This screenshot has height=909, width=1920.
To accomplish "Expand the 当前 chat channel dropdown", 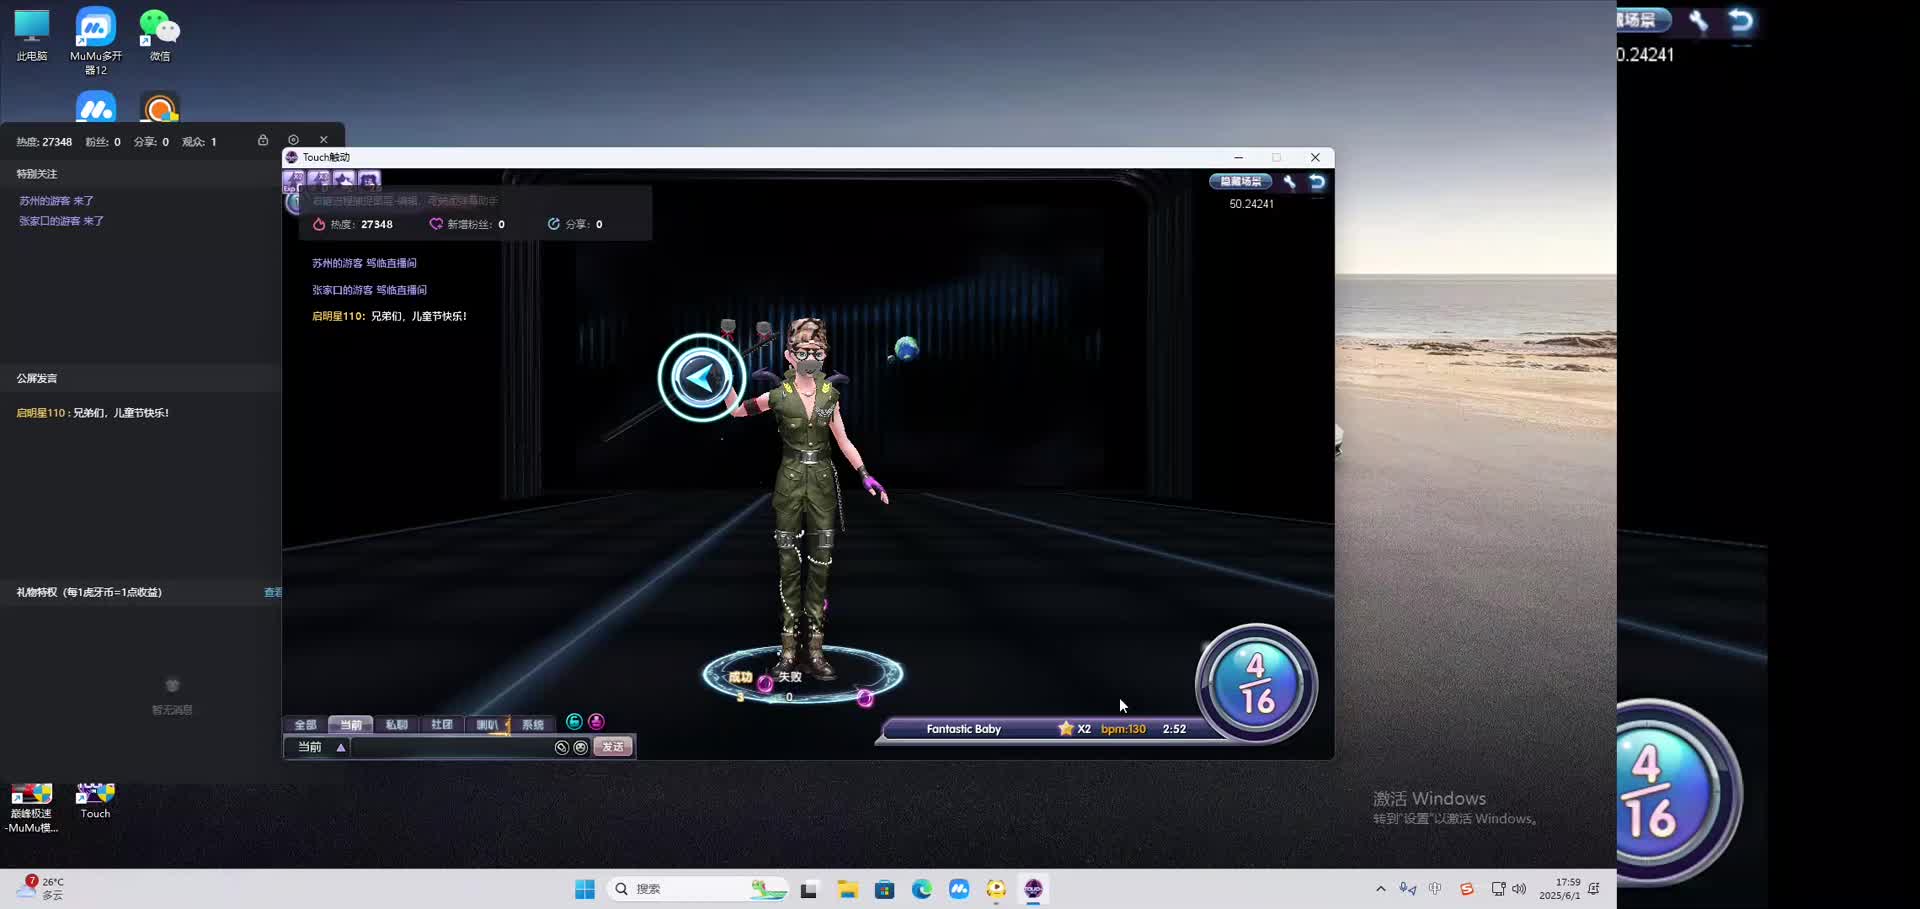I will pyautogui.click(x=341, y=747).
